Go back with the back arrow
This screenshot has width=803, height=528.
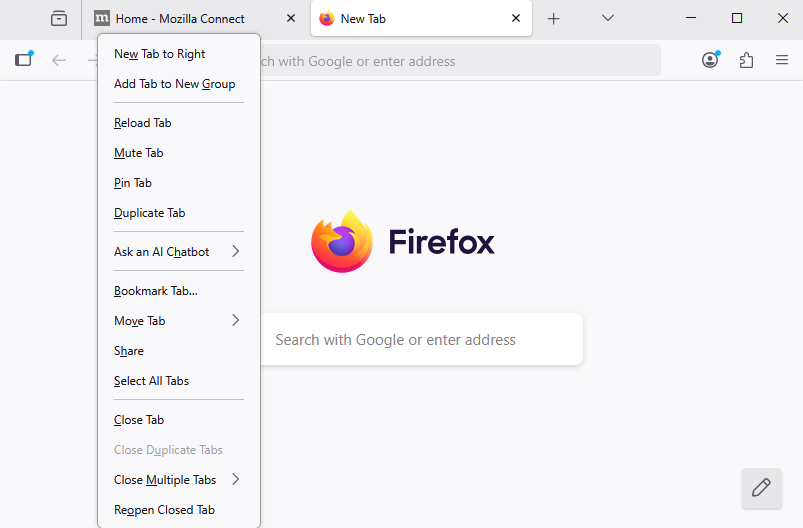click(59, 60)
